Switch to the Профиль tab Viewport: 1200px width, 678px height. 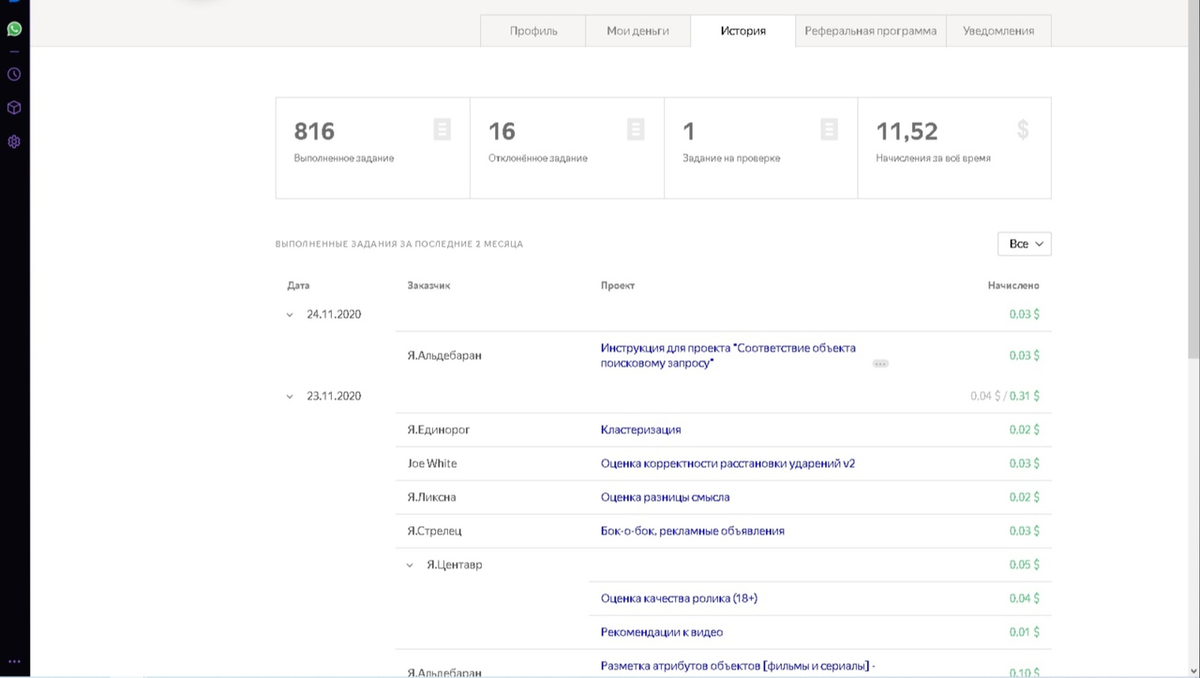[x=533, y=31]
